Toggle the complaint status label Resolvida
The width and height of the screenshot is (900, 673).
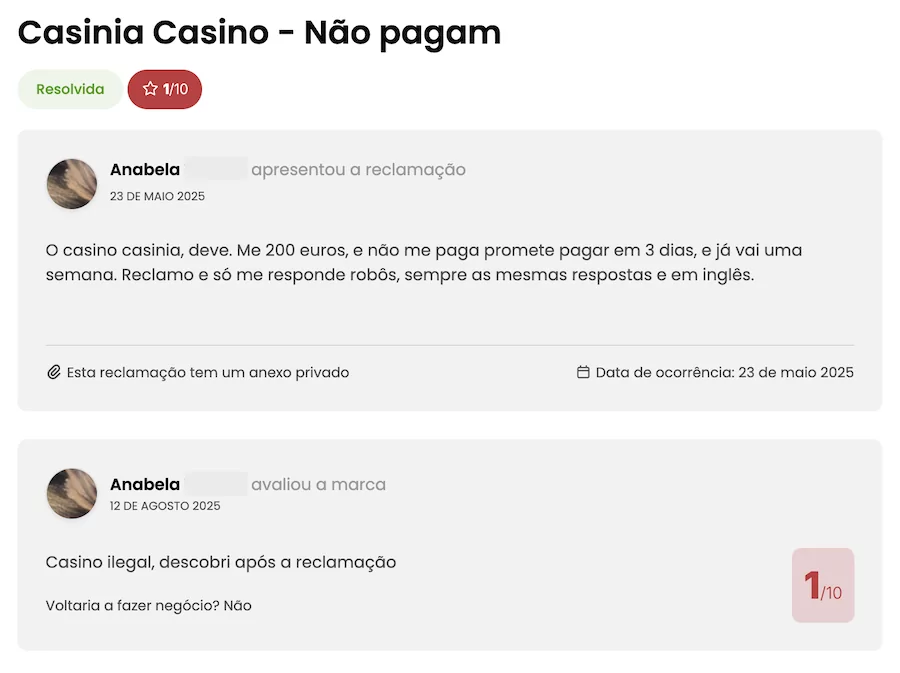pos(69,89)
